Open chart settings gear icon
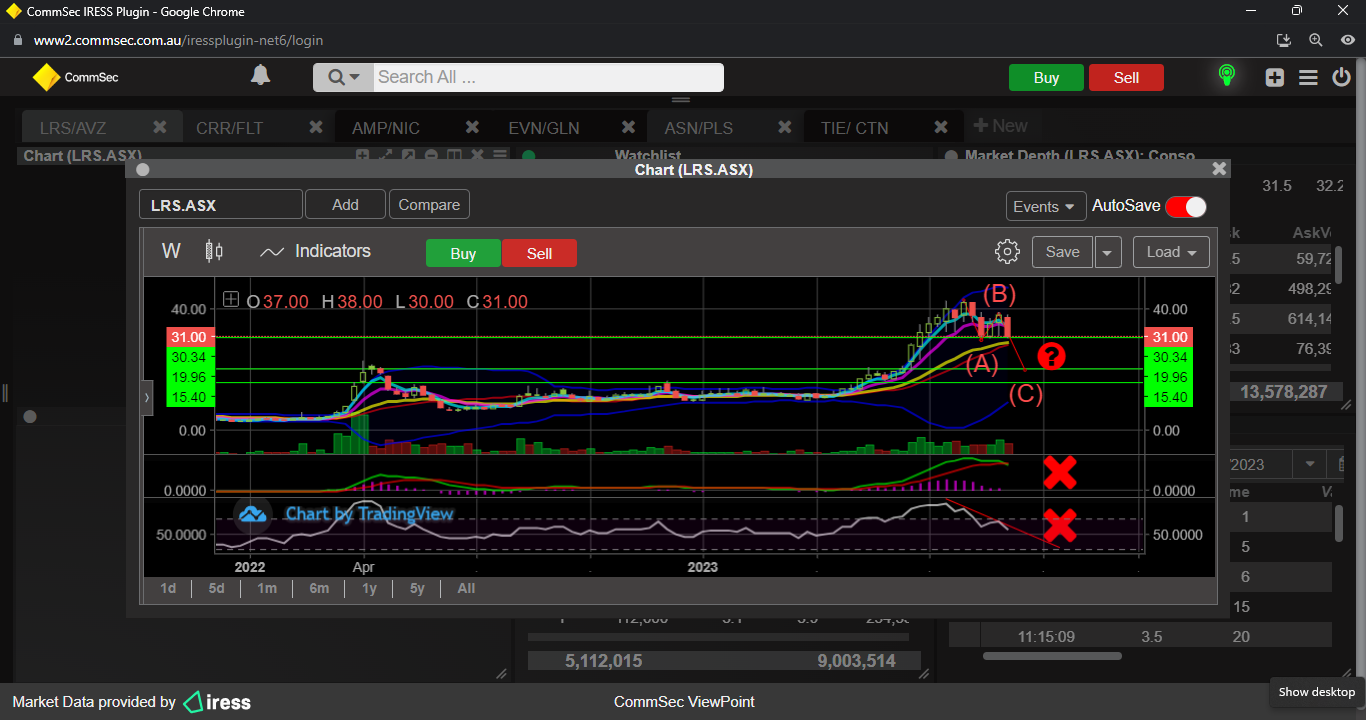This screenshot has width=1366, height=720. coord(1008,252)
